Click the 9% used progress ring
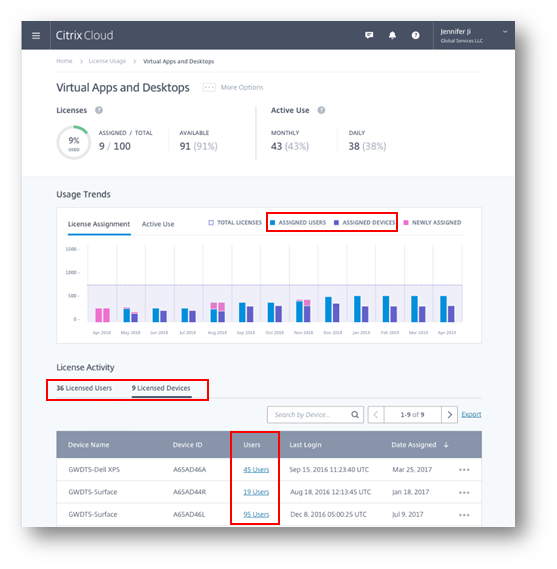The width and height of the screenshot is (557, 569). (74, 143)
